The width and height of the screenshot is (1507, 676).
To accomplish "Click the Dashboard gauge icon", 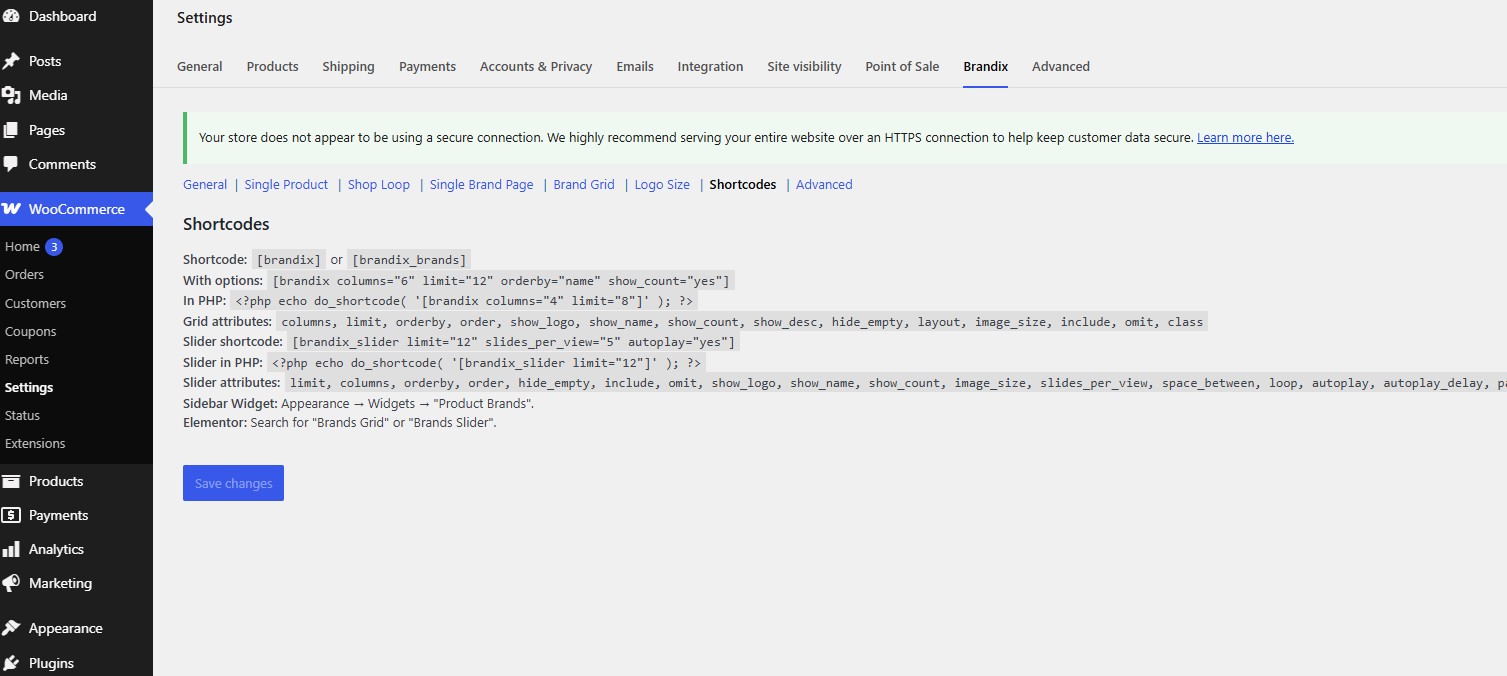I will (11, 16).
